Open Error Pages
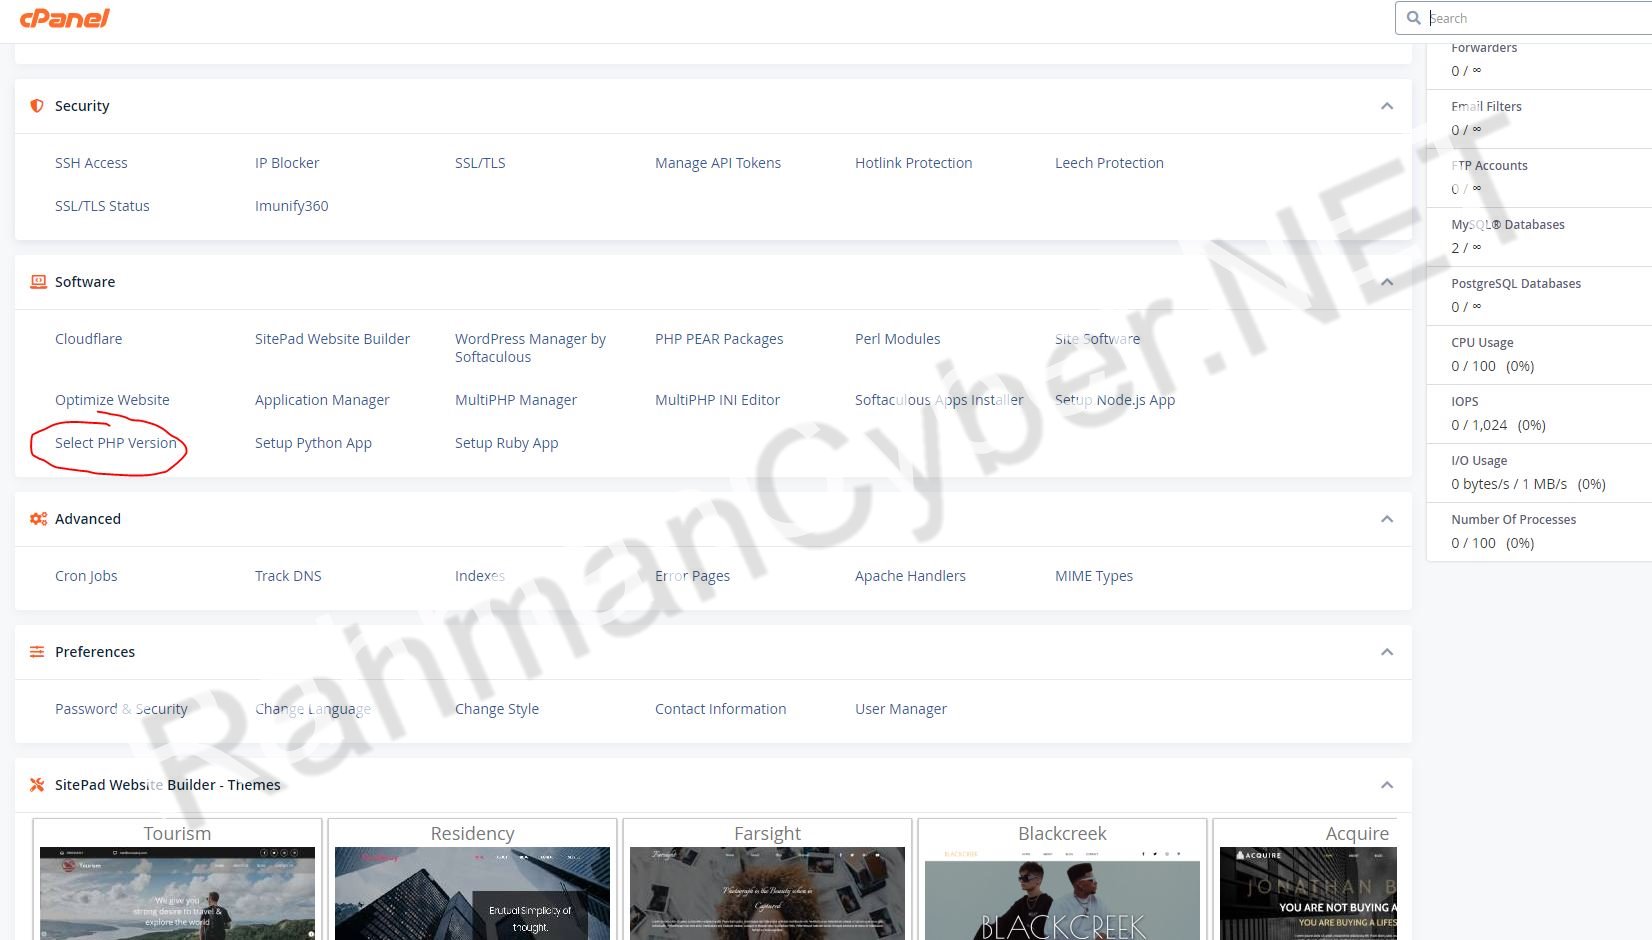This screenshot has height=940, width=1652. pyautogui.click(x=692, y=576)
